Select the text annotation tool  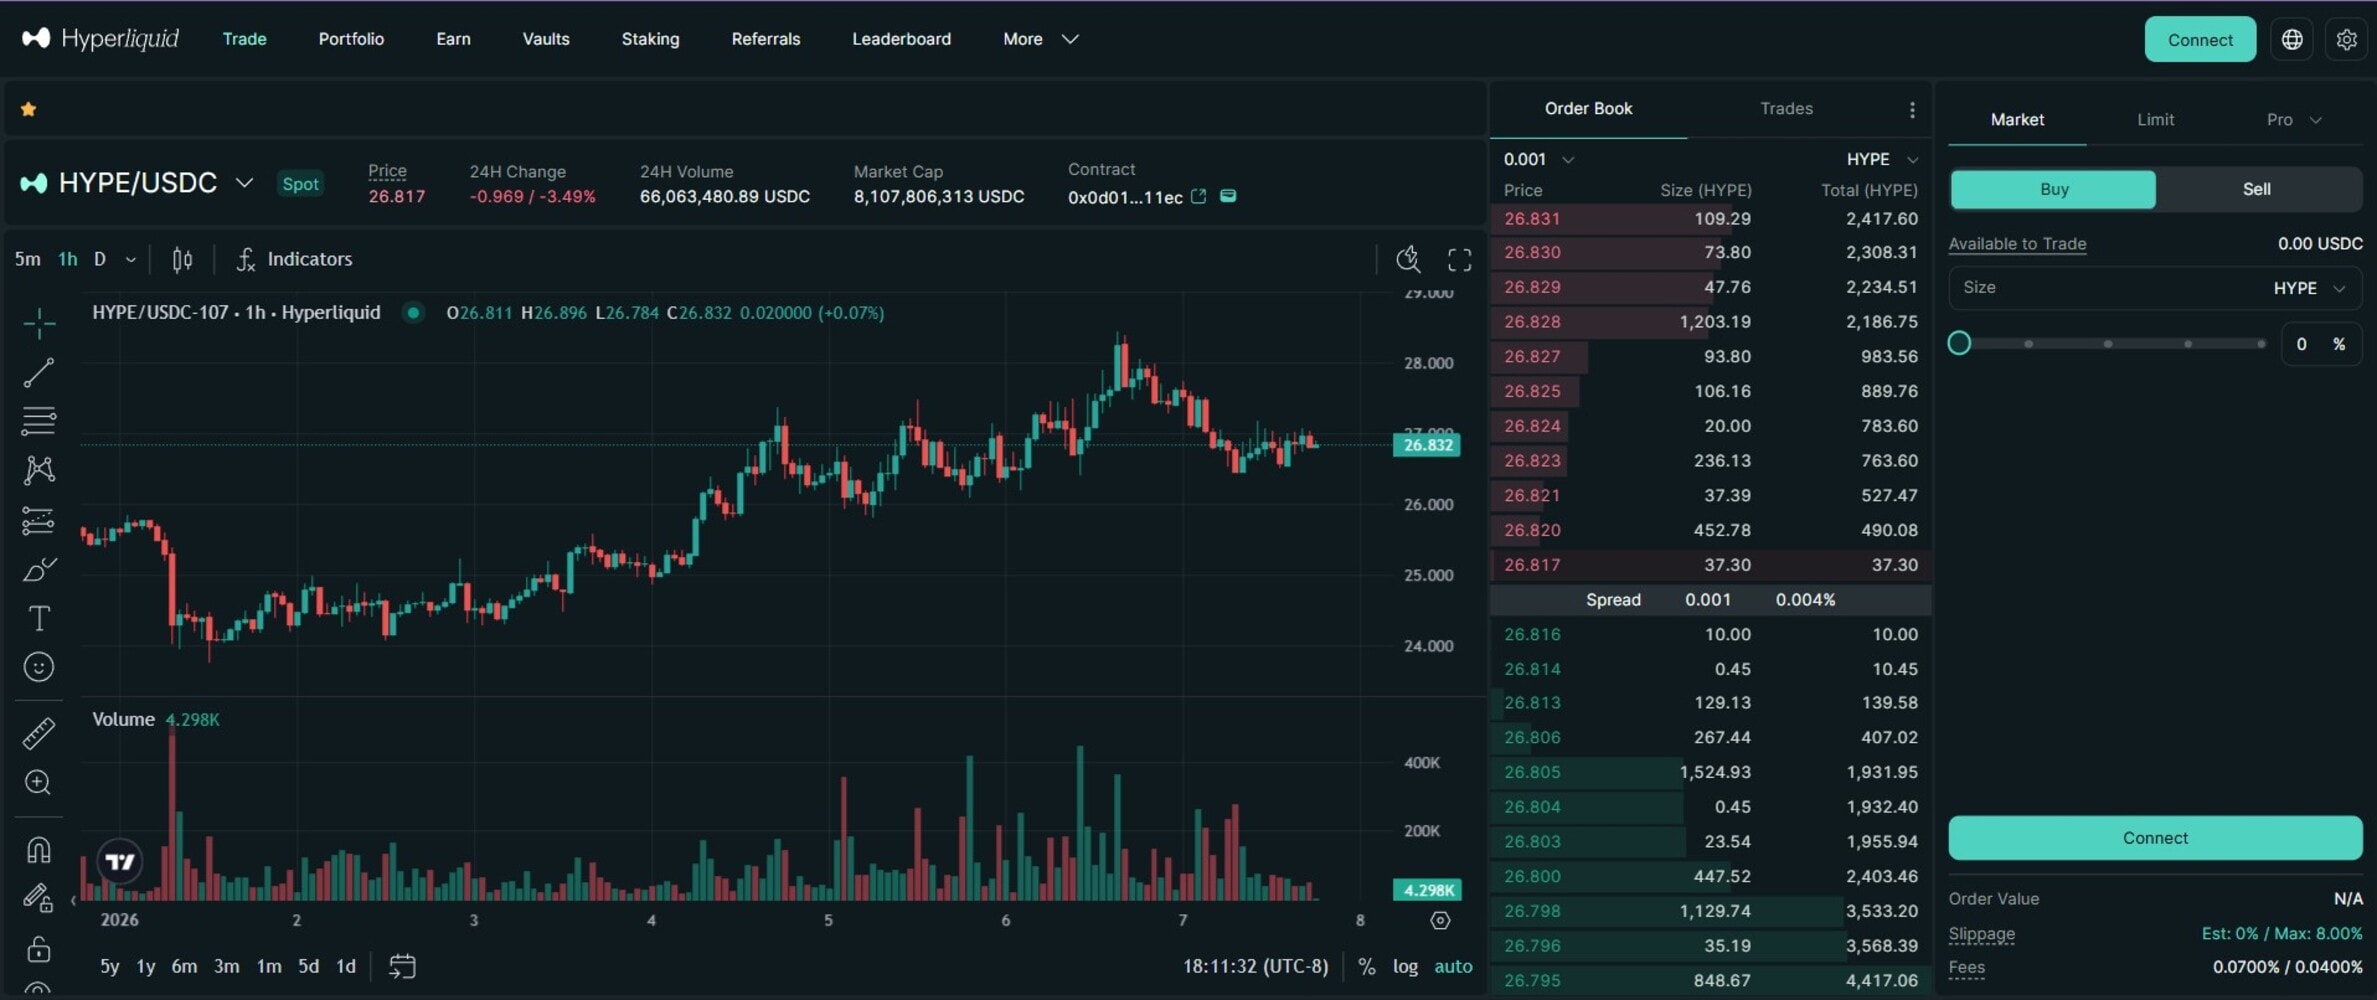(x=38, y=618)
